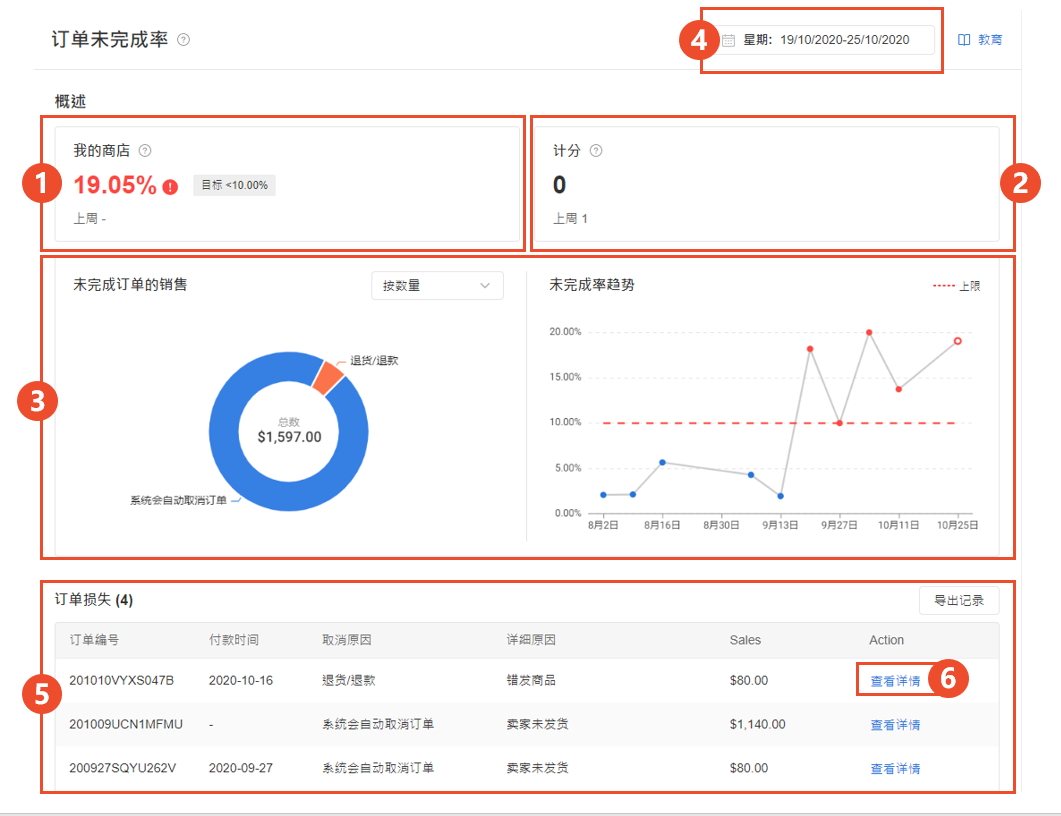This screenshot has width=1061, height=816.
Task: Click 未完成订单的销售 chart title
Action: [130, 285]
